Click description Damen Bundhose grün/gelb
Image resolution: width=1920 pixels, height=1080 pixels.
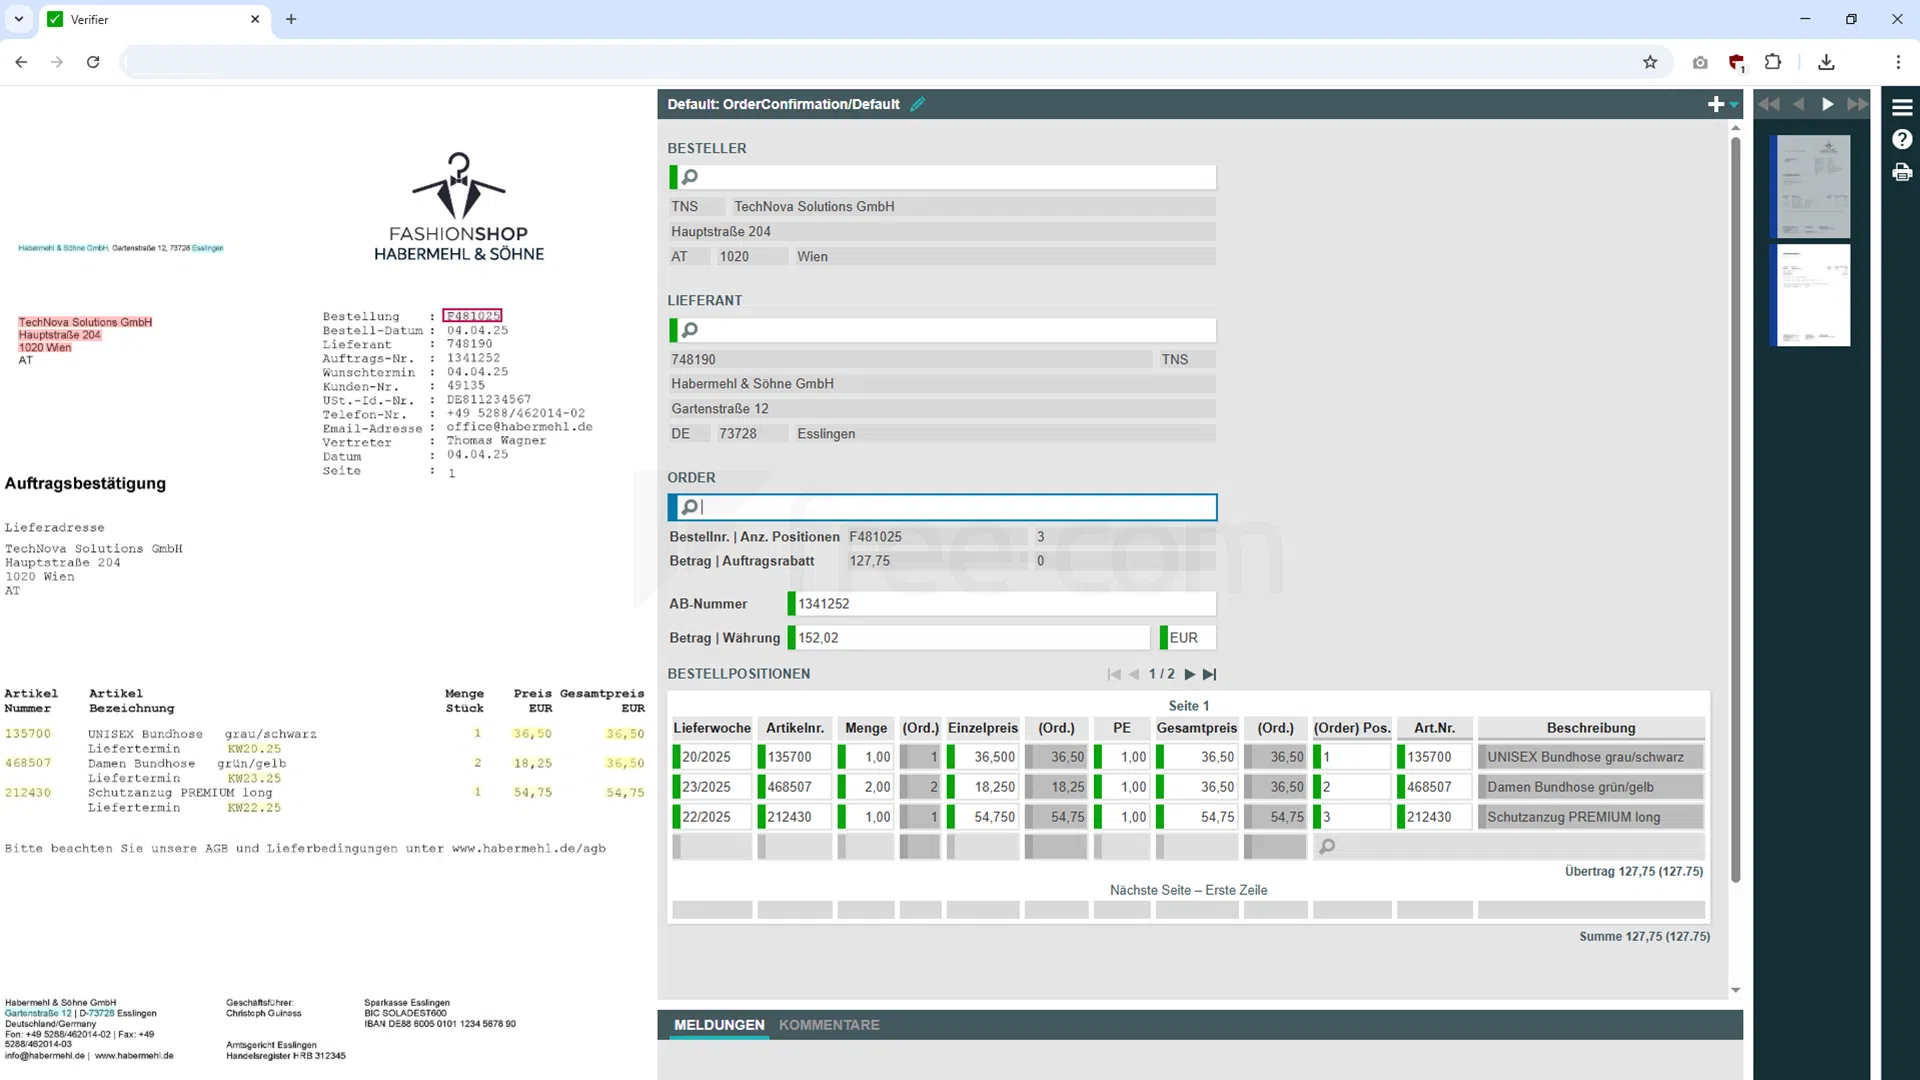(x=1592, y=787)
